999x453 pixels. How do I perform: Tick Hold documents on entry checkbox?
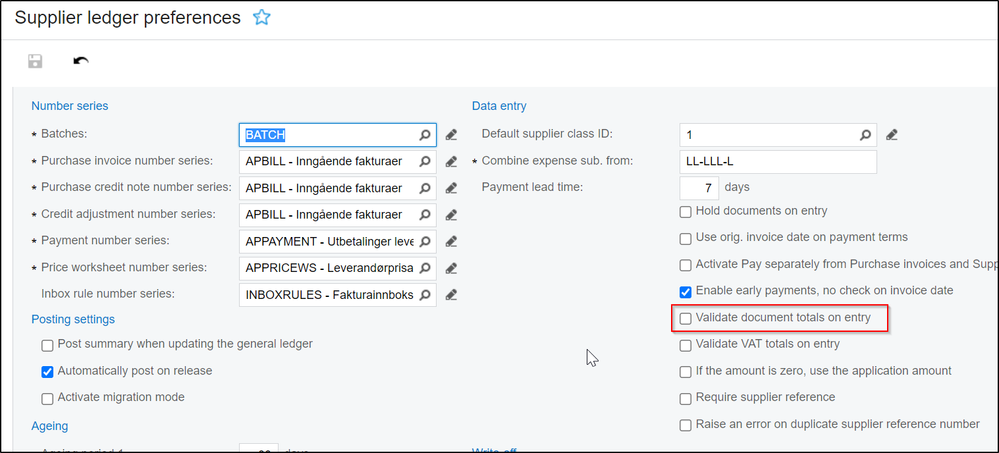(686, 211)
